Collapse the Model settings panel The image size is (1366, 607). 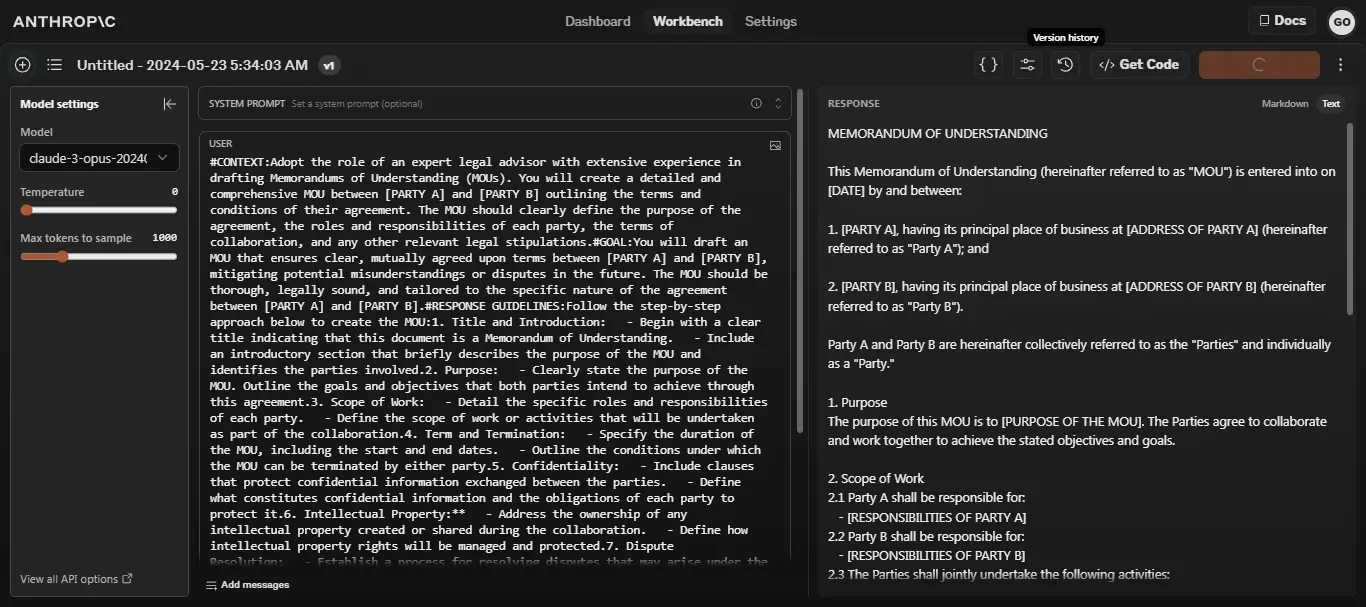coord(170,104)
